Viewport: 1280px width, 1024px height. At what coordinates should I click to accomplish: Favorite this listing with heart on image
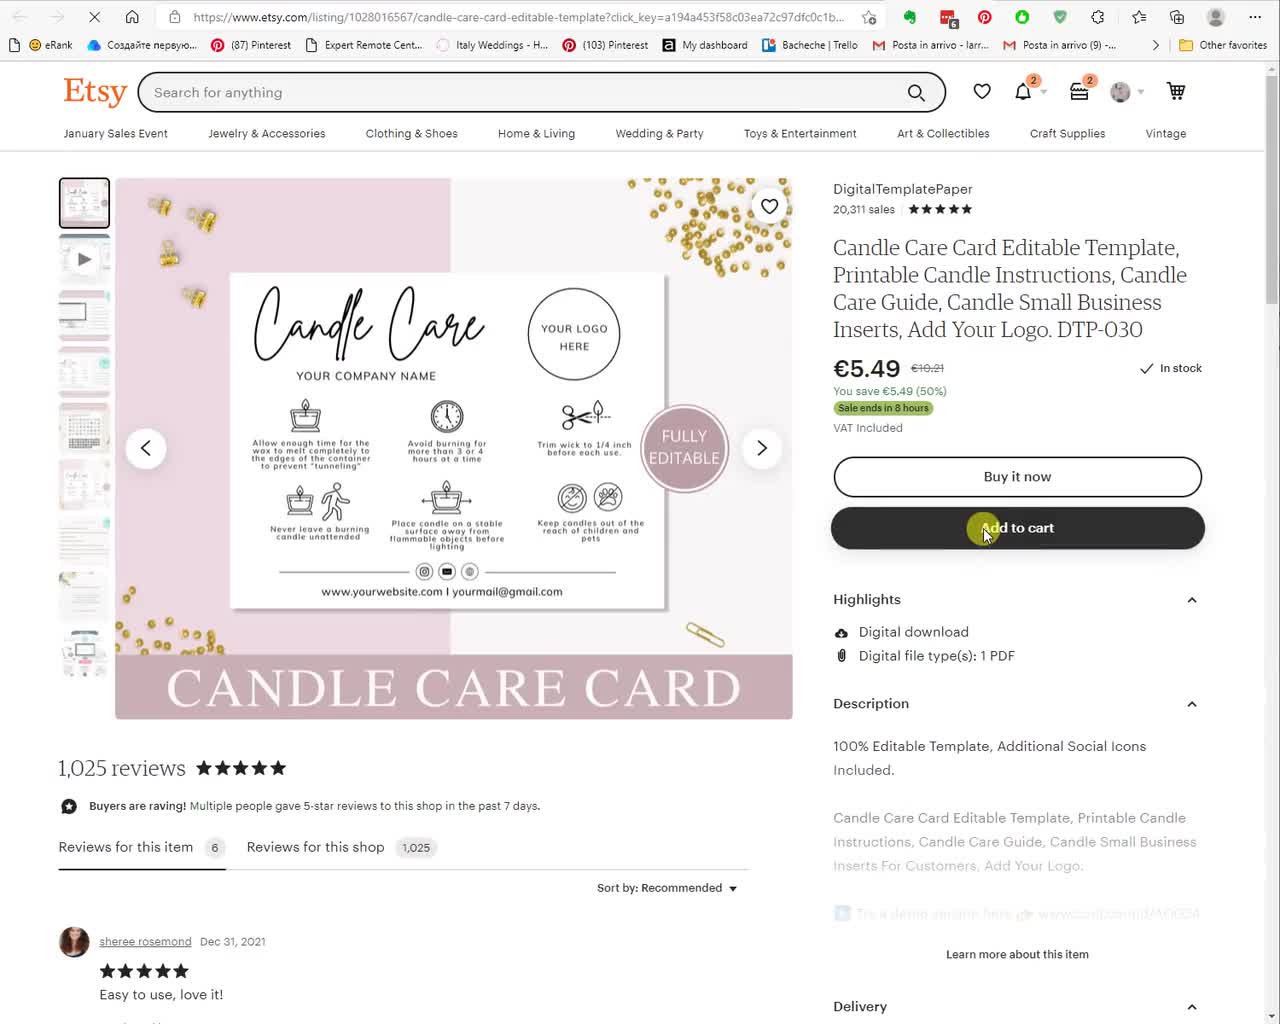click(x=769, y=206)
